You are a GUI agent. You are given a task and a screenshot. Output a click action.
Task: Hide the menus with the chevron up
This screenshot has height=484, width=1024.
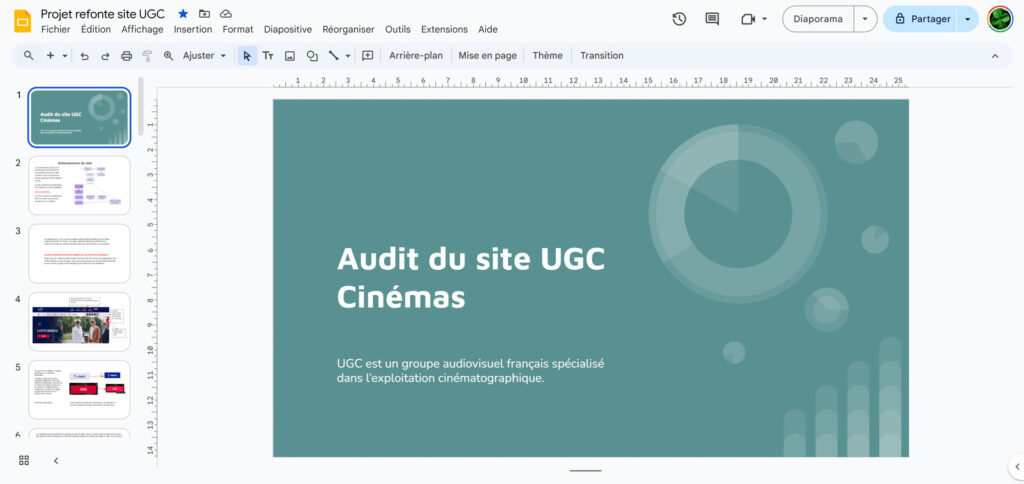(995, 56)
